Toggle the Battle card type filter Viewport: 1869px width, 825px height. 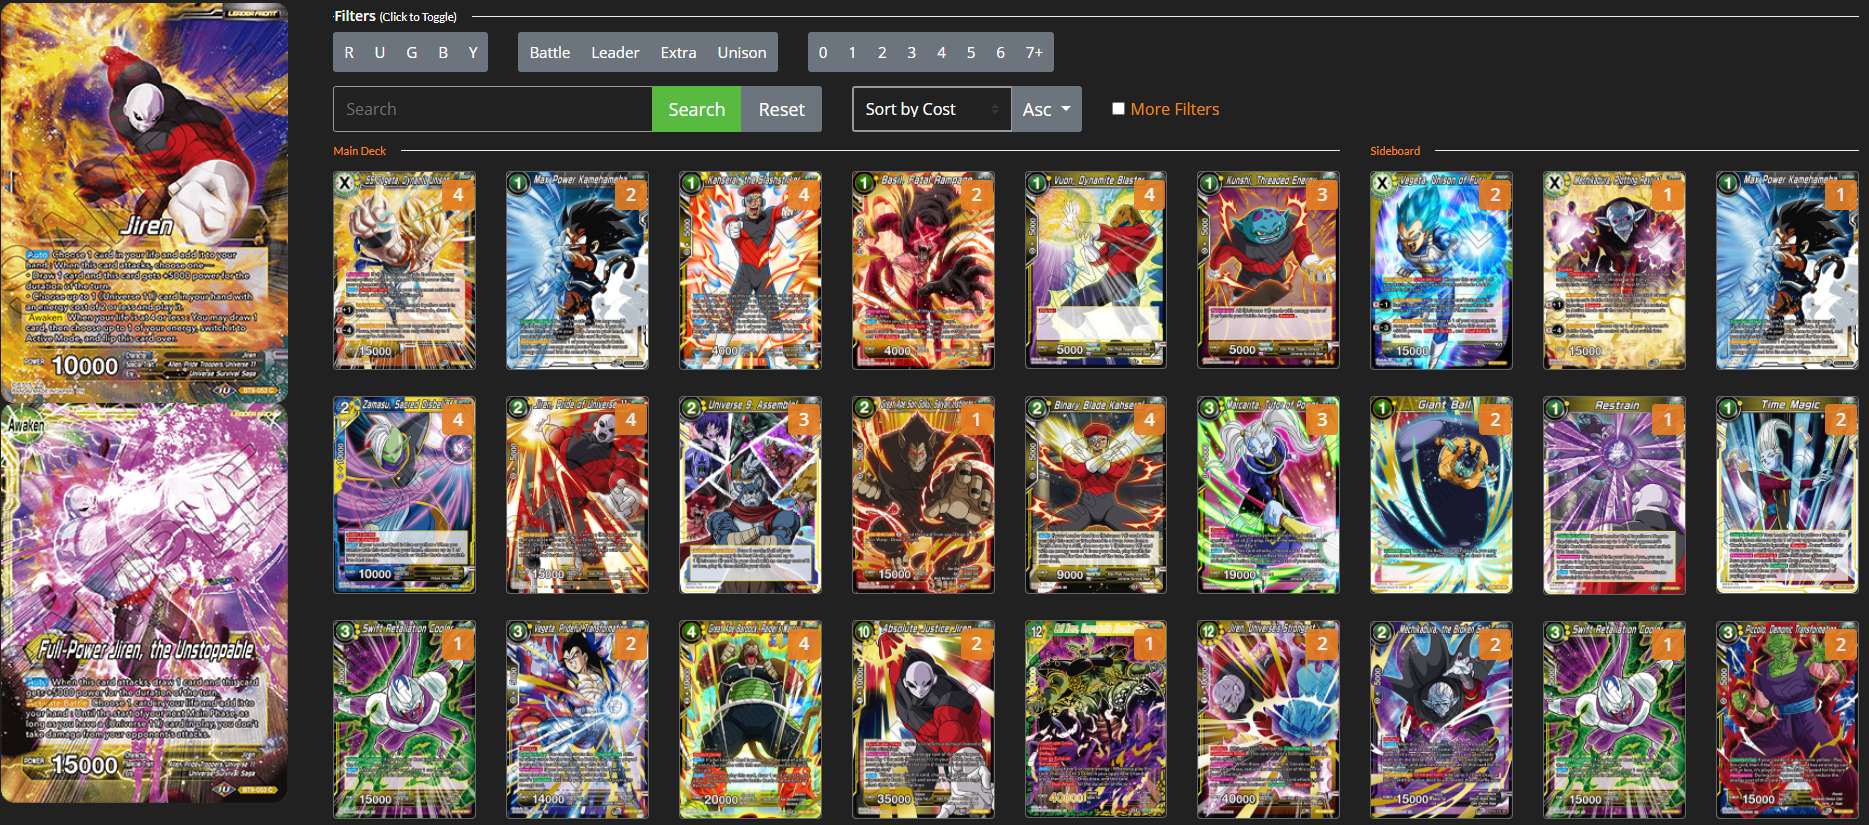[x=550, y=53]
